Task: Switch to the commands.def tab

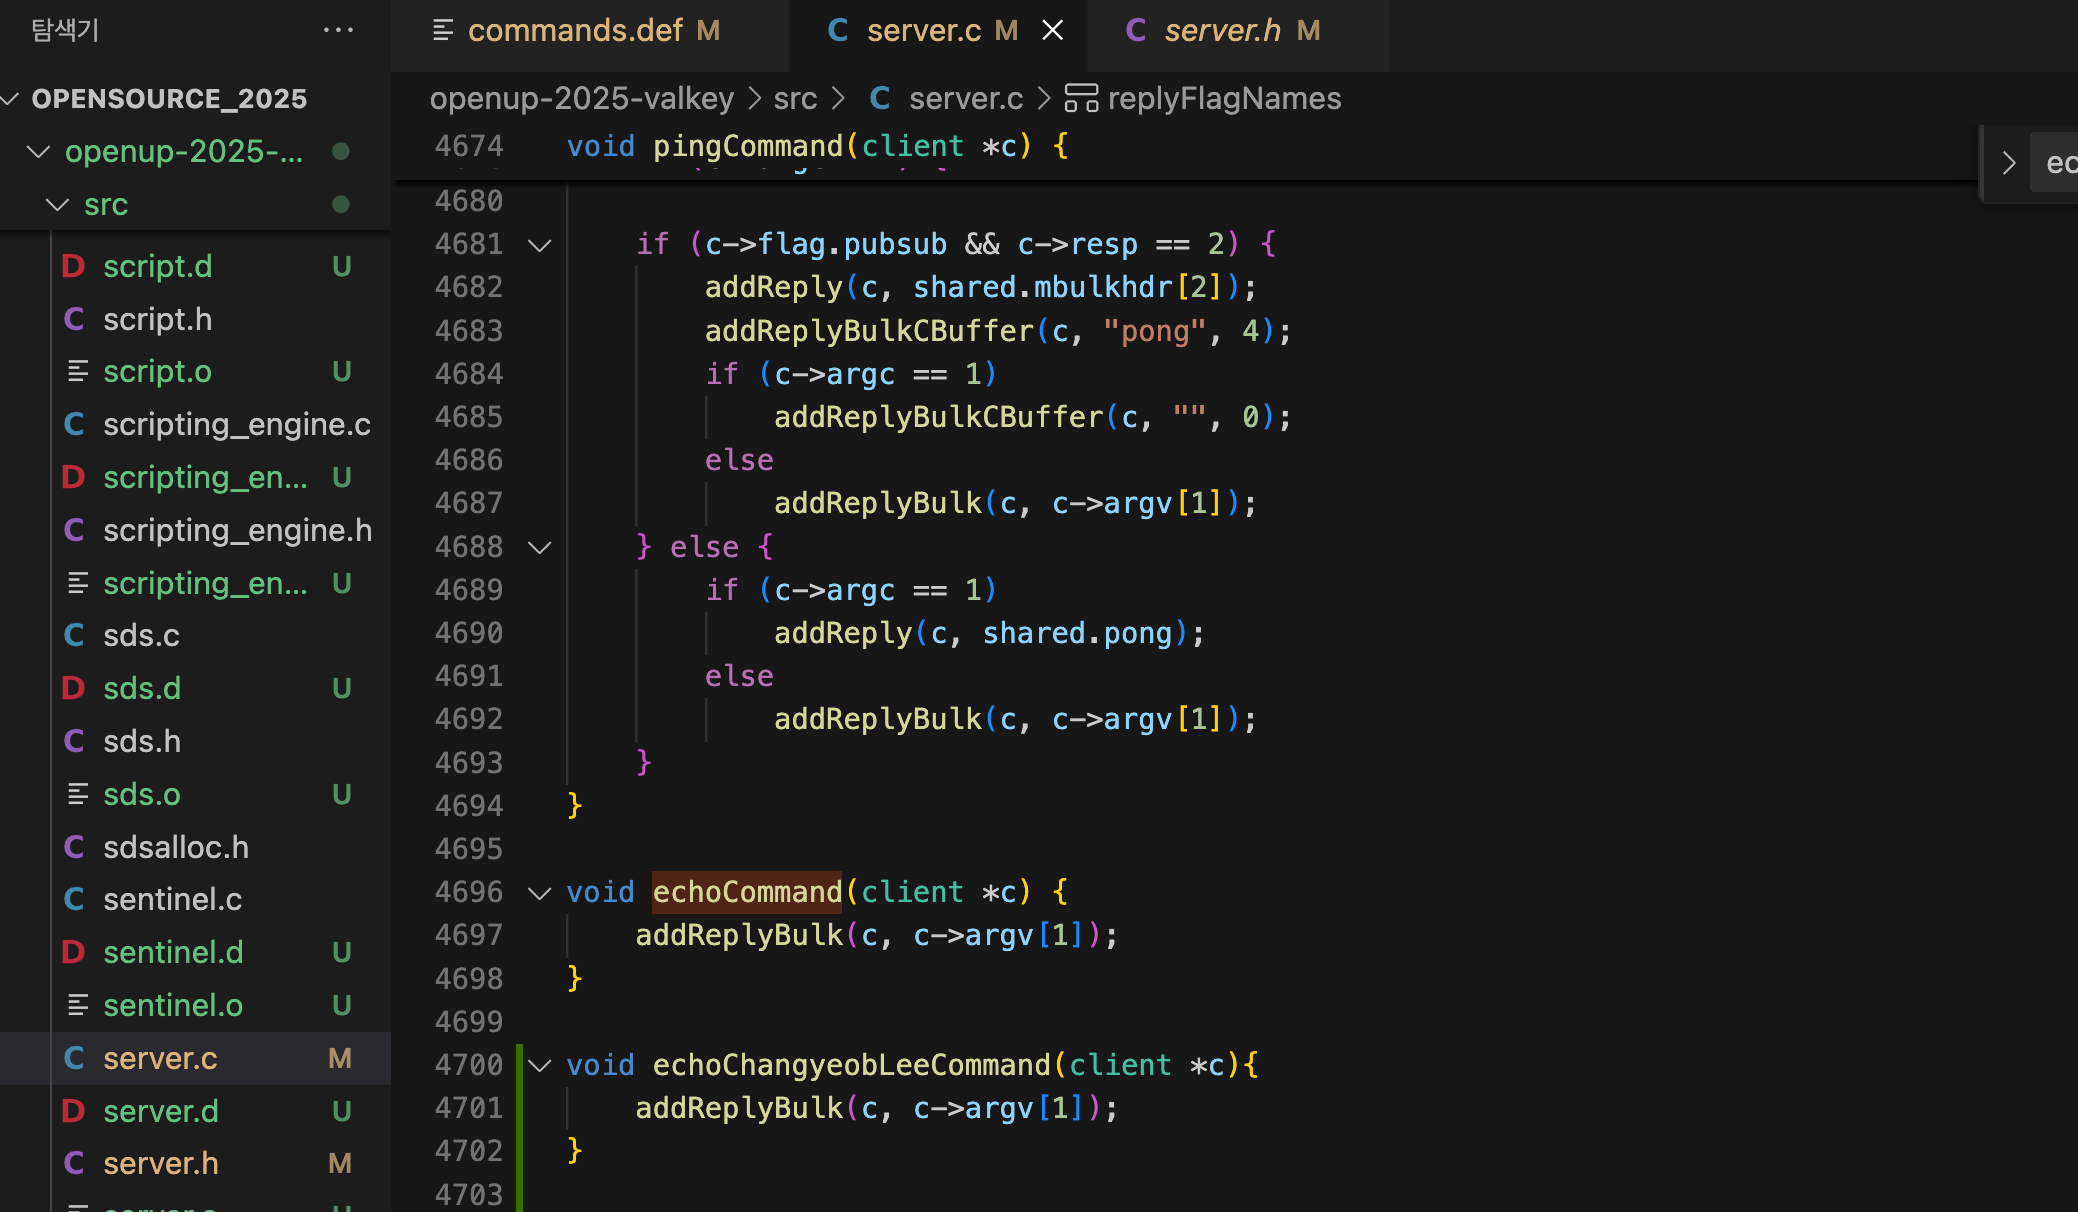Action: point(576,30)
